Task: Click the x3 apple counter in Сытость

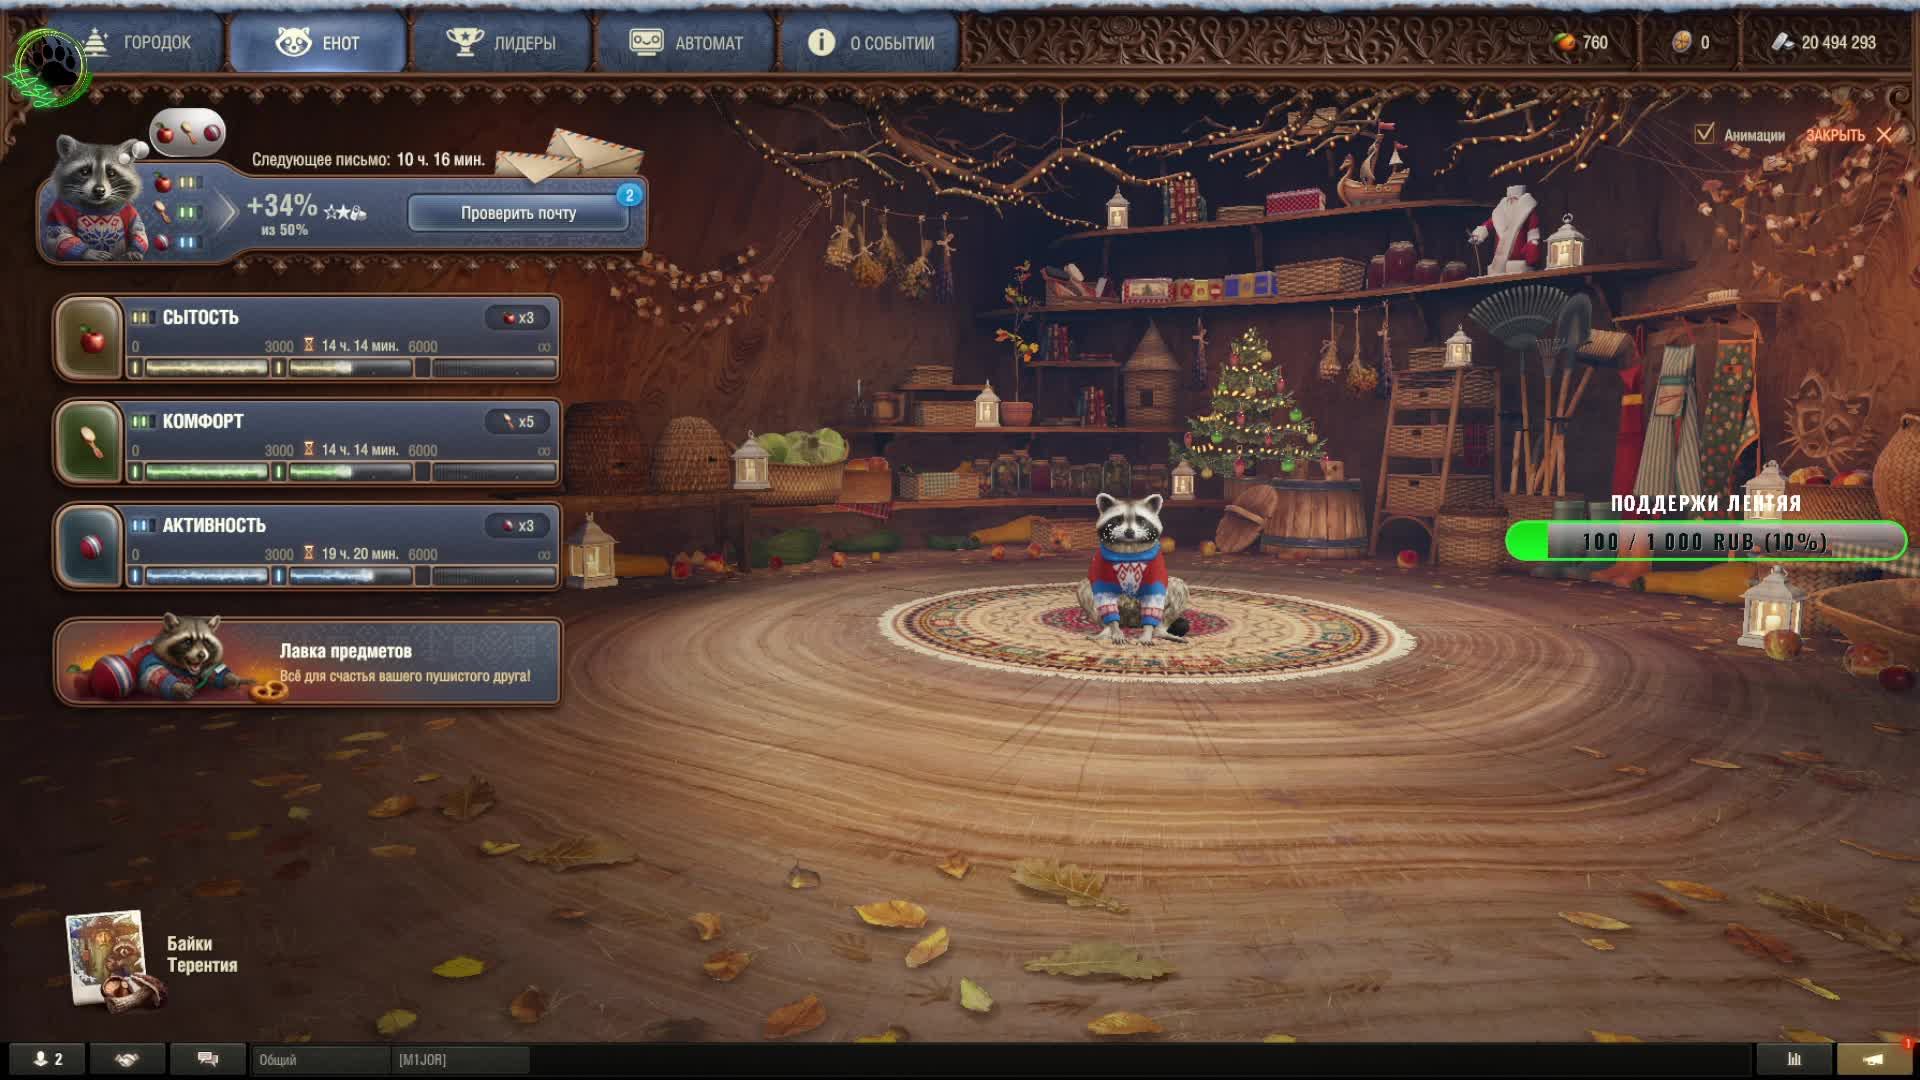Action: (x=518, y=318)
